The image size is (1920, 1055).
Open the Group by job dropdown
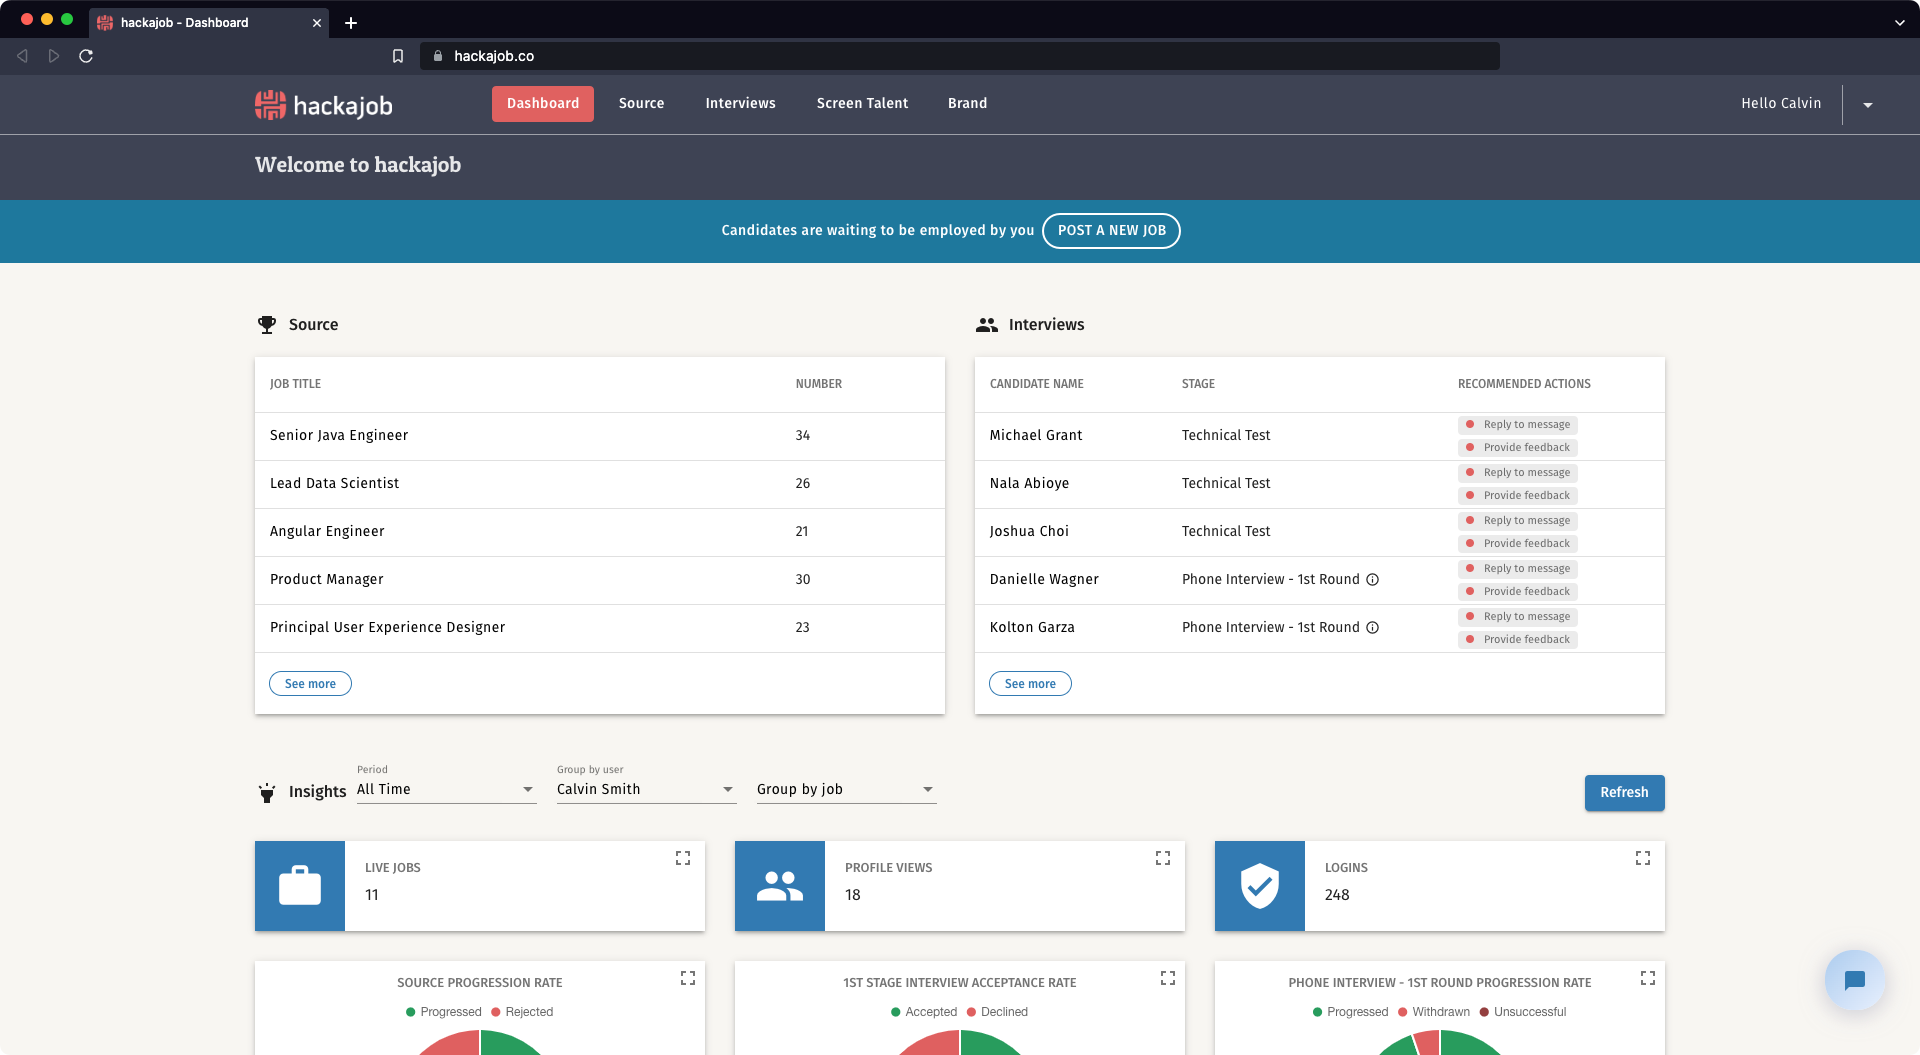[x=845, y=789]
